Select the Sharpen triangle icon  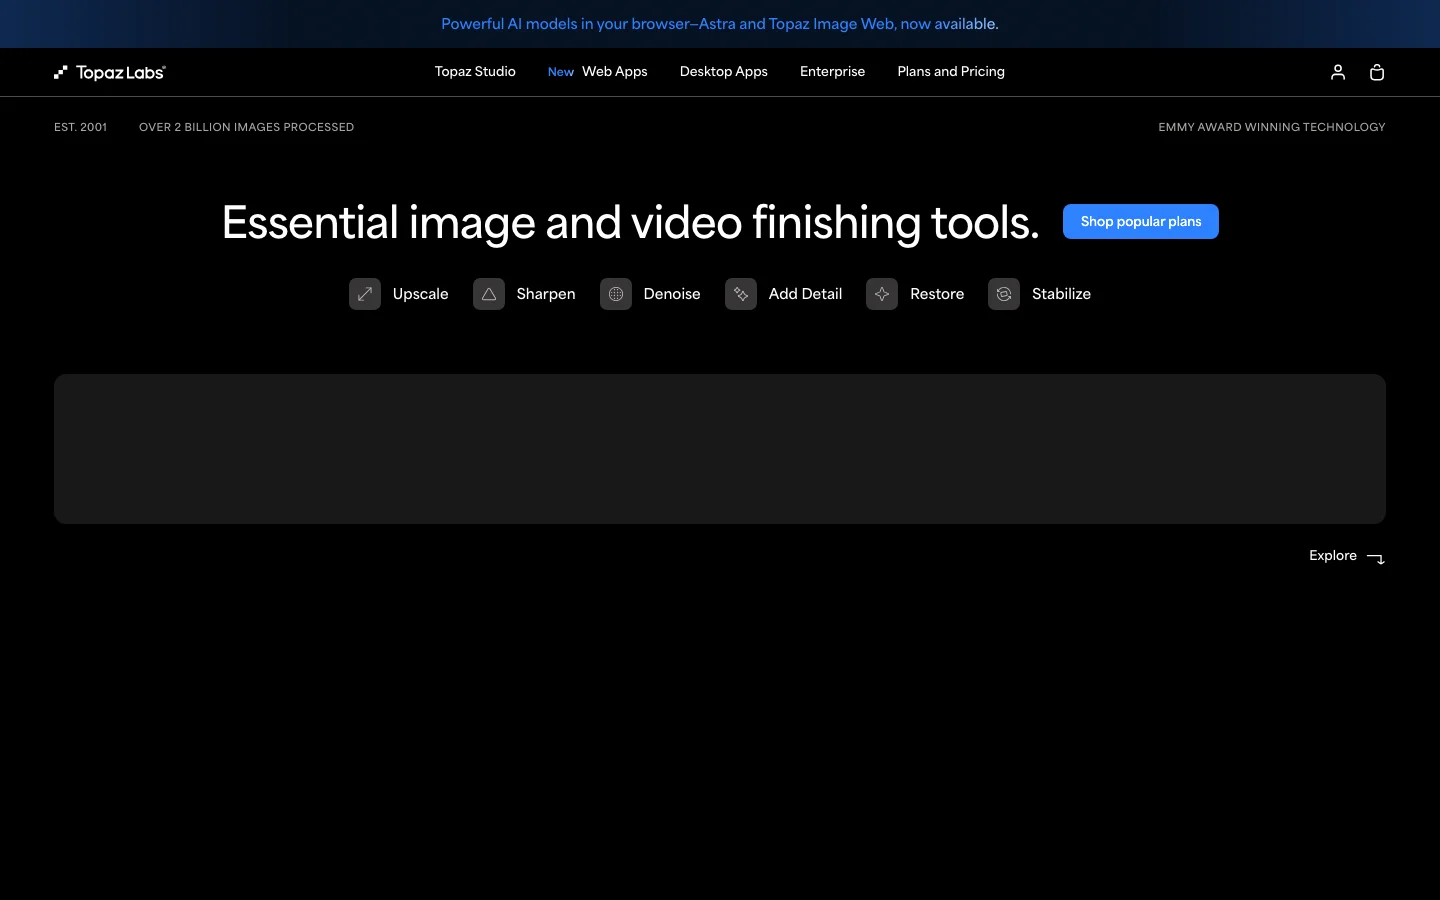click(489, 294)
